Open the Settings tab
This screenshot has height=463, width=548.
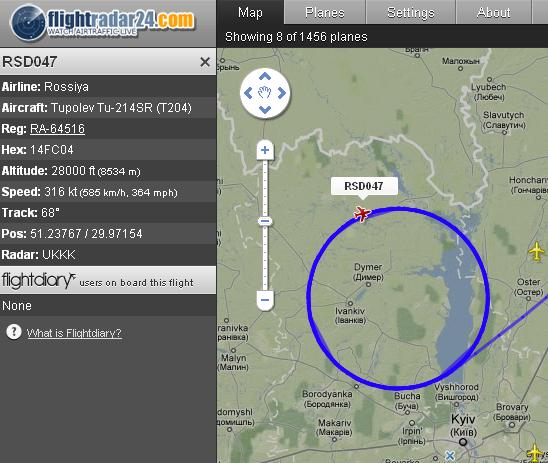tap(411, 13)
